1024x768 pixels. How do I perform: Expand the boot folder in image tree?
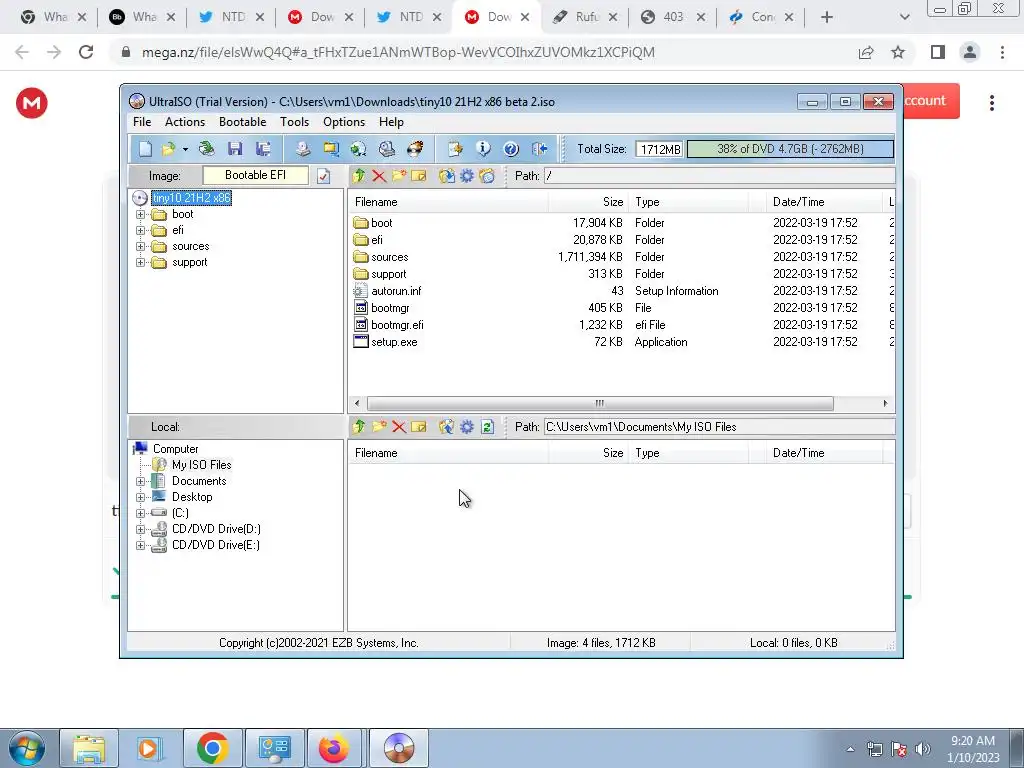click(x=140, y=214)
